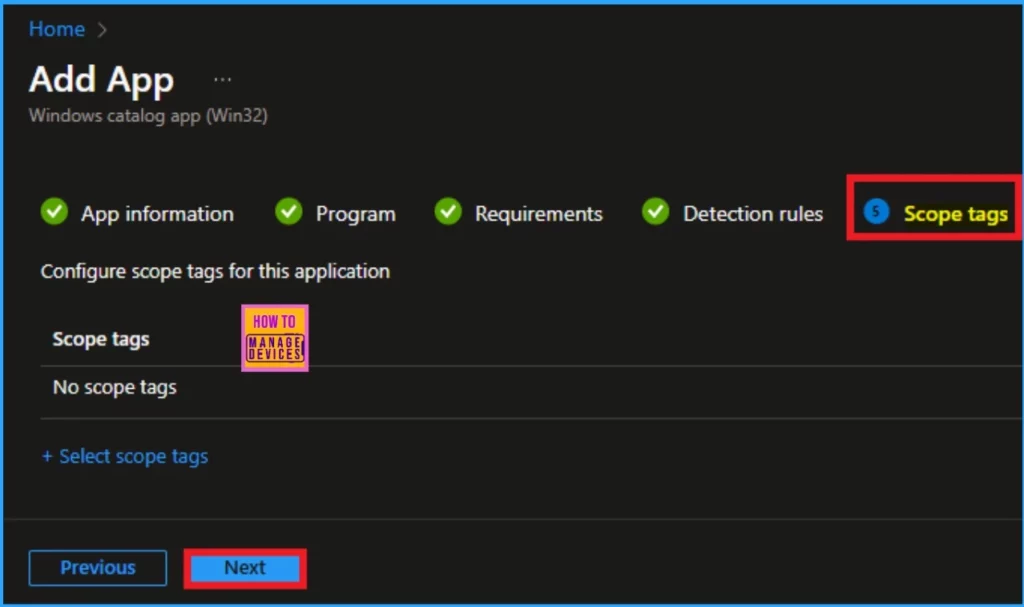The width and height of the screenshot is (1024, 607).
Task: Click the Next button
Action: pyautogui.click(x=245, y=568)
